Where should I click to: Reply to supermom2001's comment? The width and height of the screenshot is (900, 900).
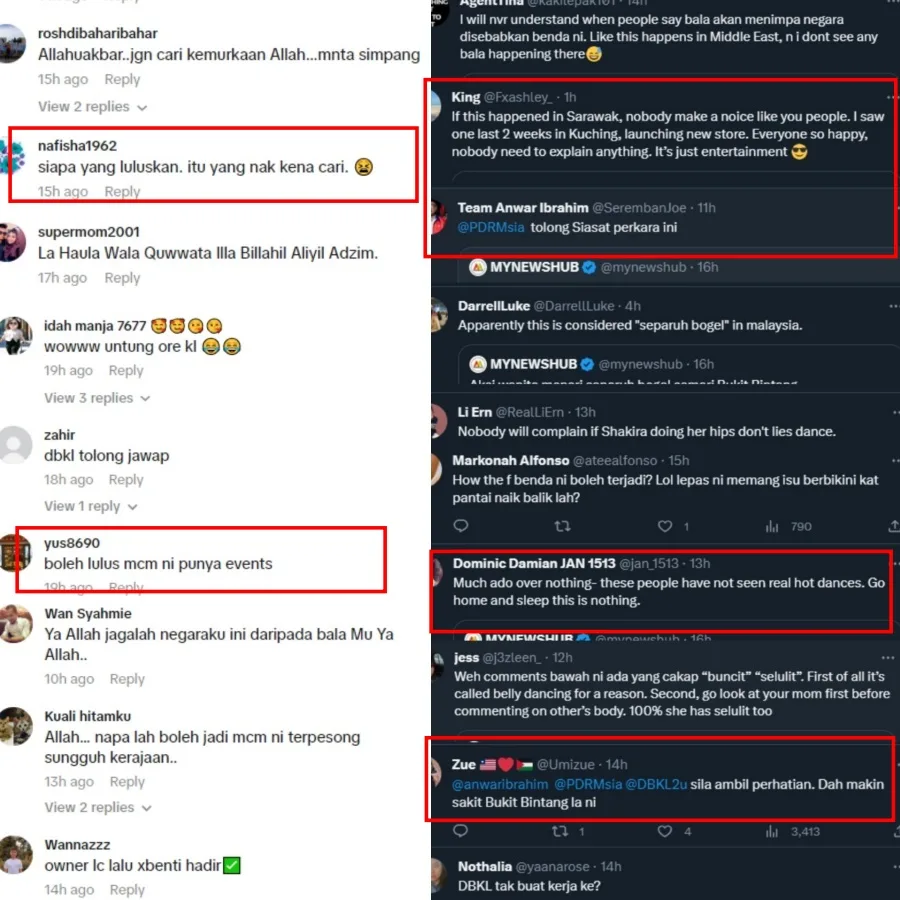pyautogui.click(x=122, y=278)
